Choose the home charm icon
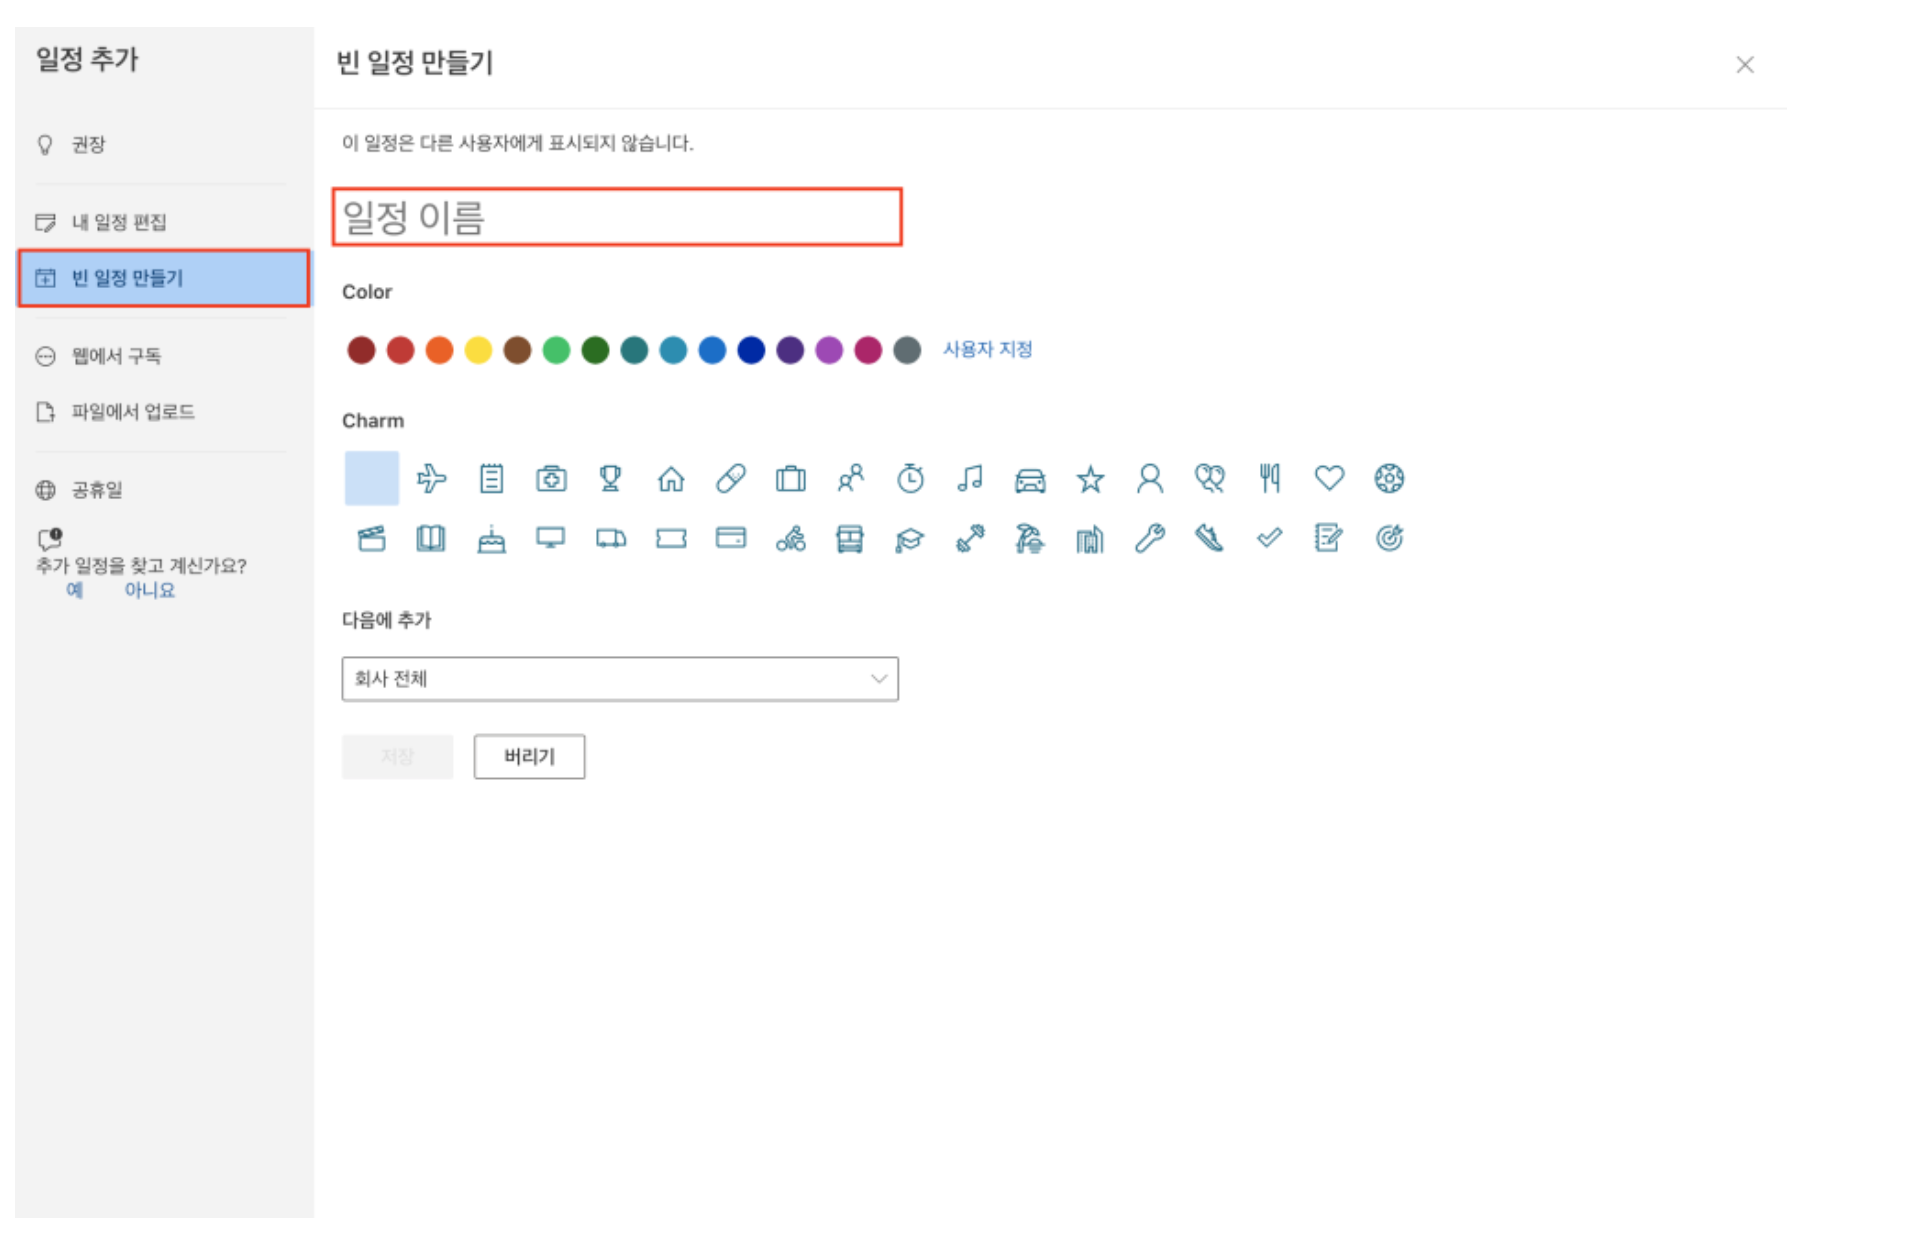The image size is (1924, 1258). (671, 479)
